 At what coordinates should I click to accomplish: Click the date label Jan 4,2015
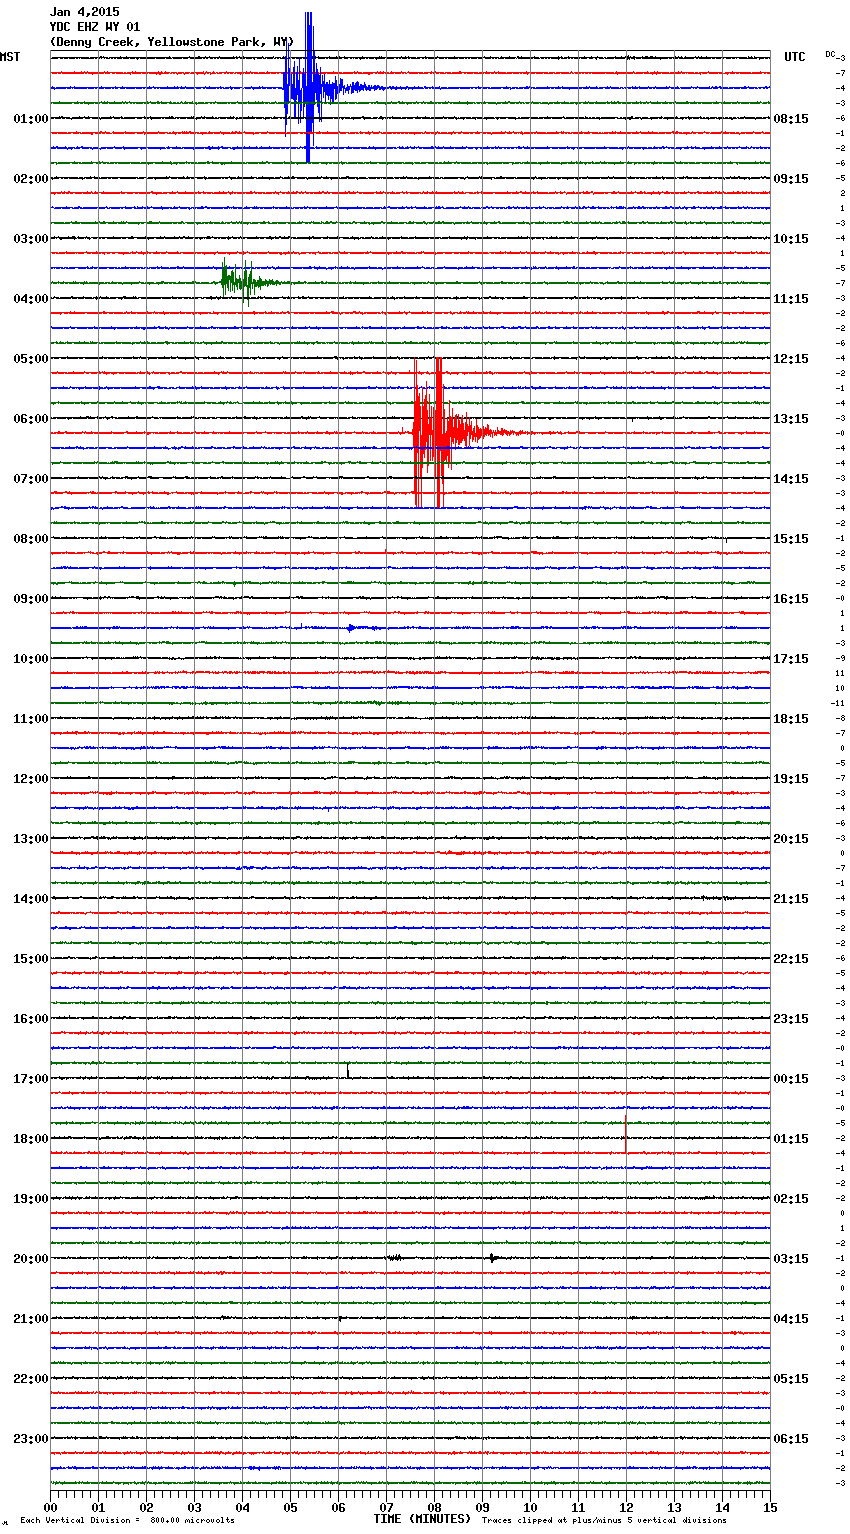pyautogui.click(x=84, y=12)
